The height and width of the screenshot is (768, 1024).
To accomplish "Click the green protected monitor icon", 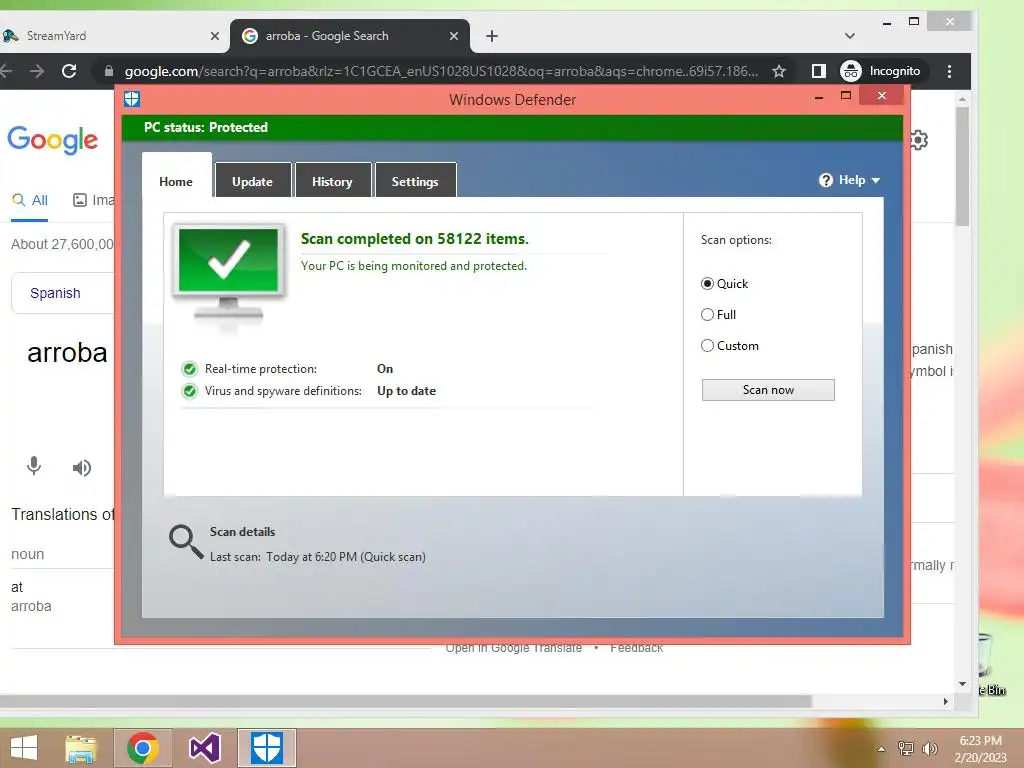I will point(229,274).
